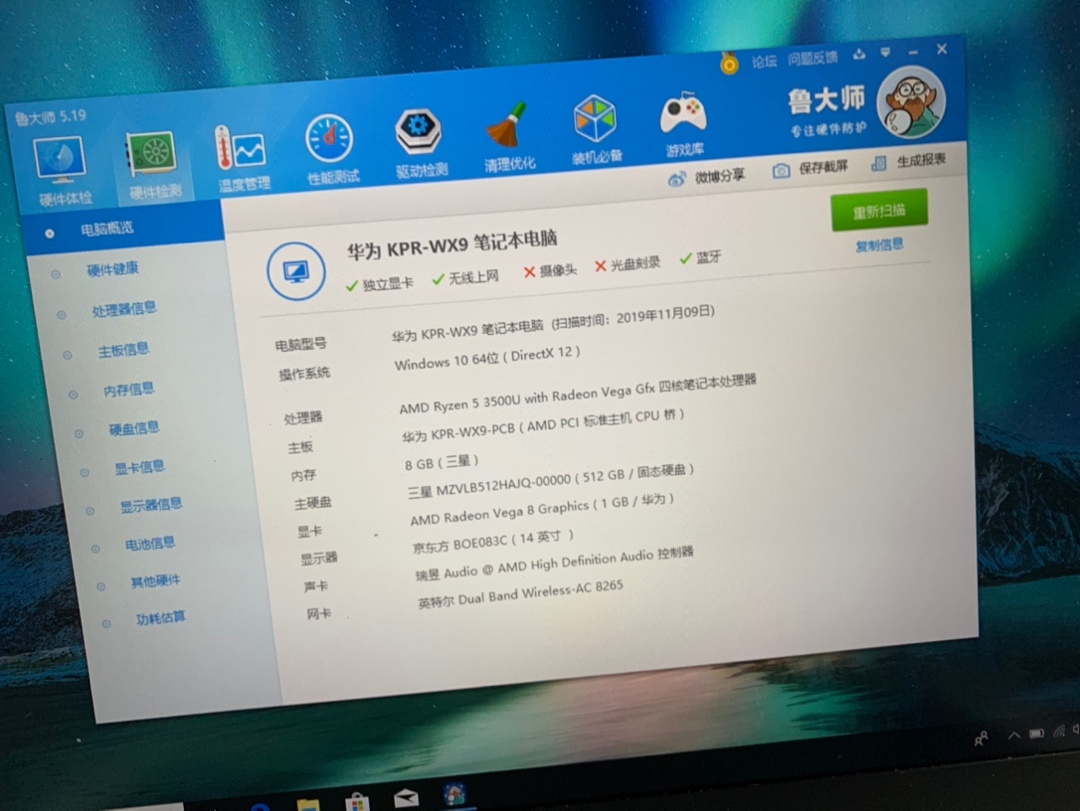This screenshot has width=1080, height=811.
Task: Open Mail app in the taskbar
Action: (406, 799)
